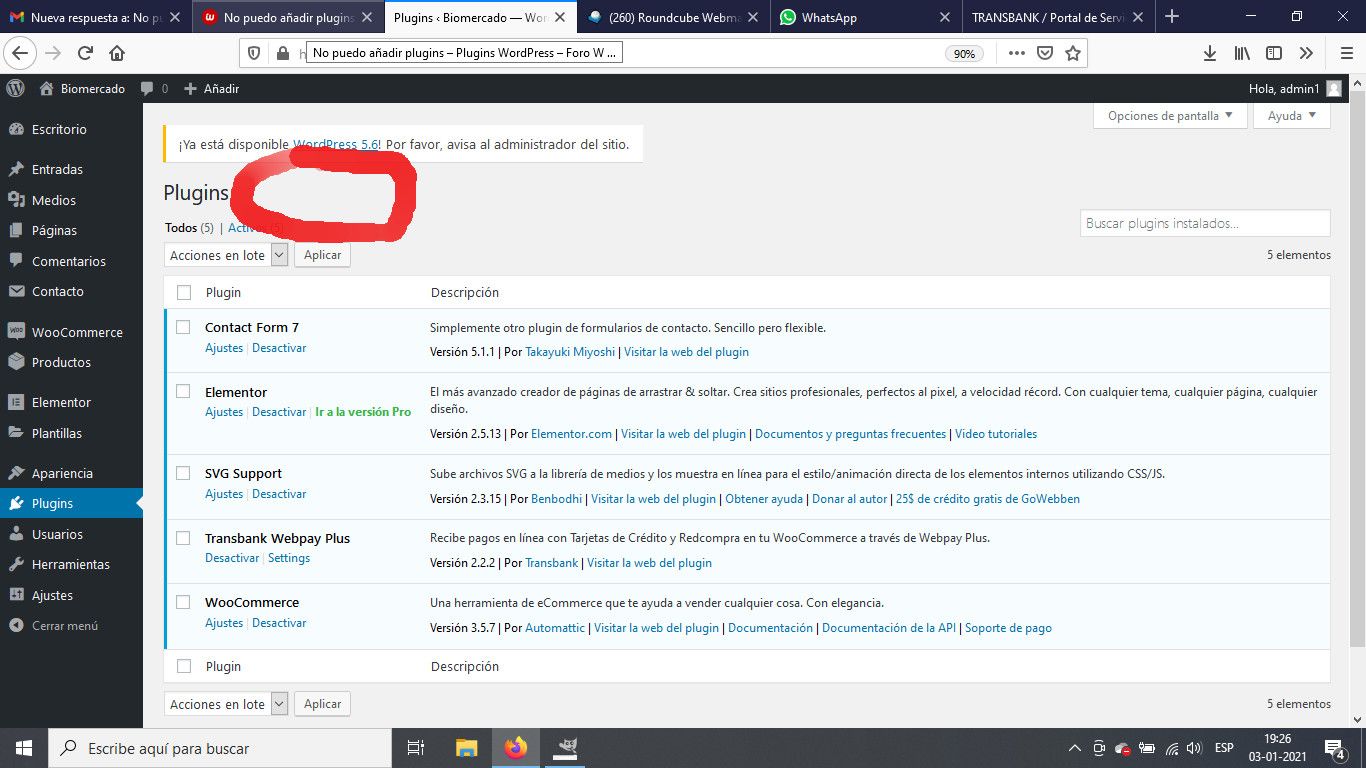
Task: Check the Elementor plugin checkbox
Action: pyautogui.click(x=183, y=391)
